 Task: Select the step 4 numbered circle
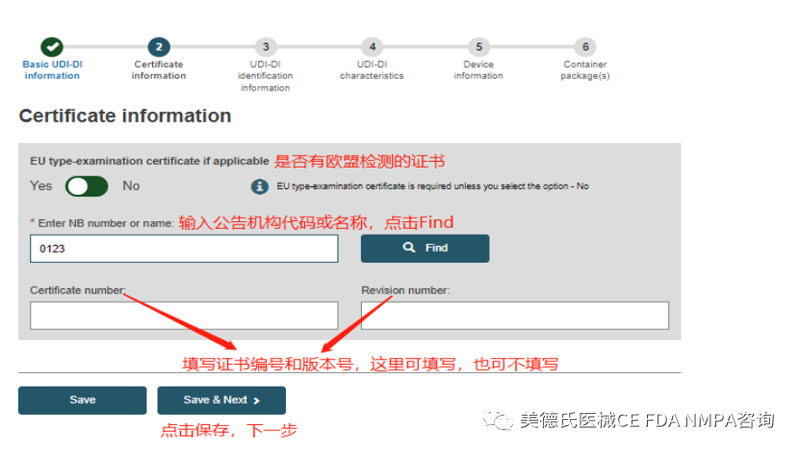(372, 46)
